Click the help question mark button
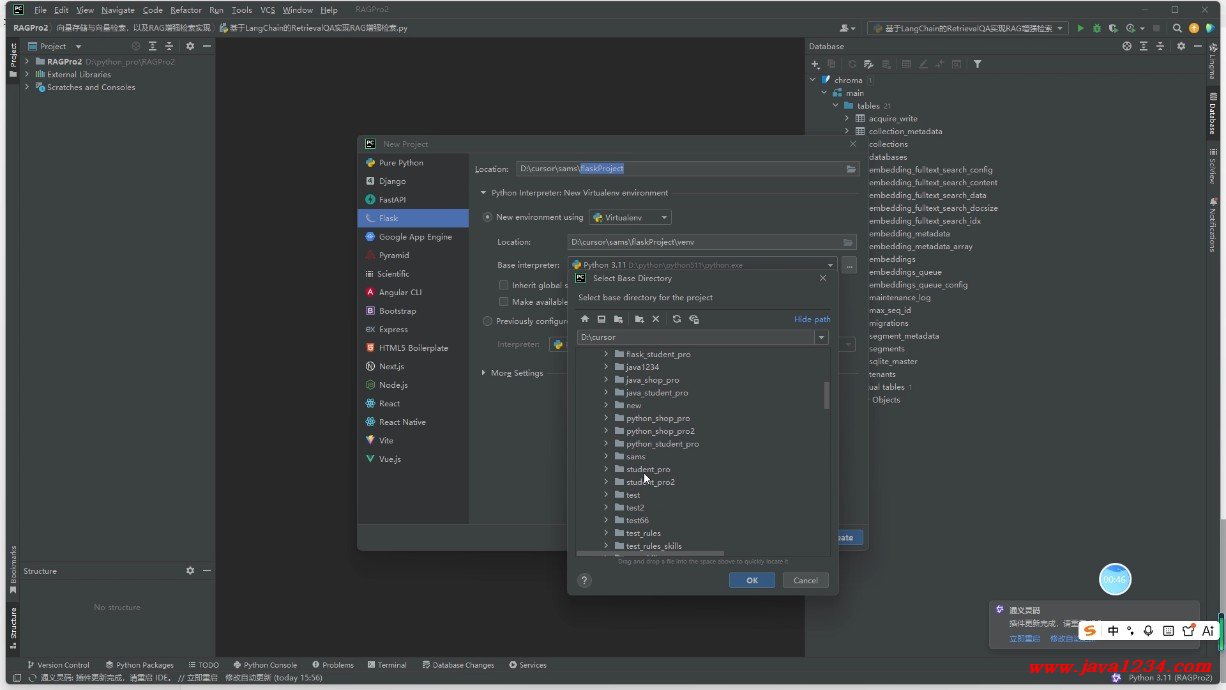The image size is (1226, 690). coord(584,580)
